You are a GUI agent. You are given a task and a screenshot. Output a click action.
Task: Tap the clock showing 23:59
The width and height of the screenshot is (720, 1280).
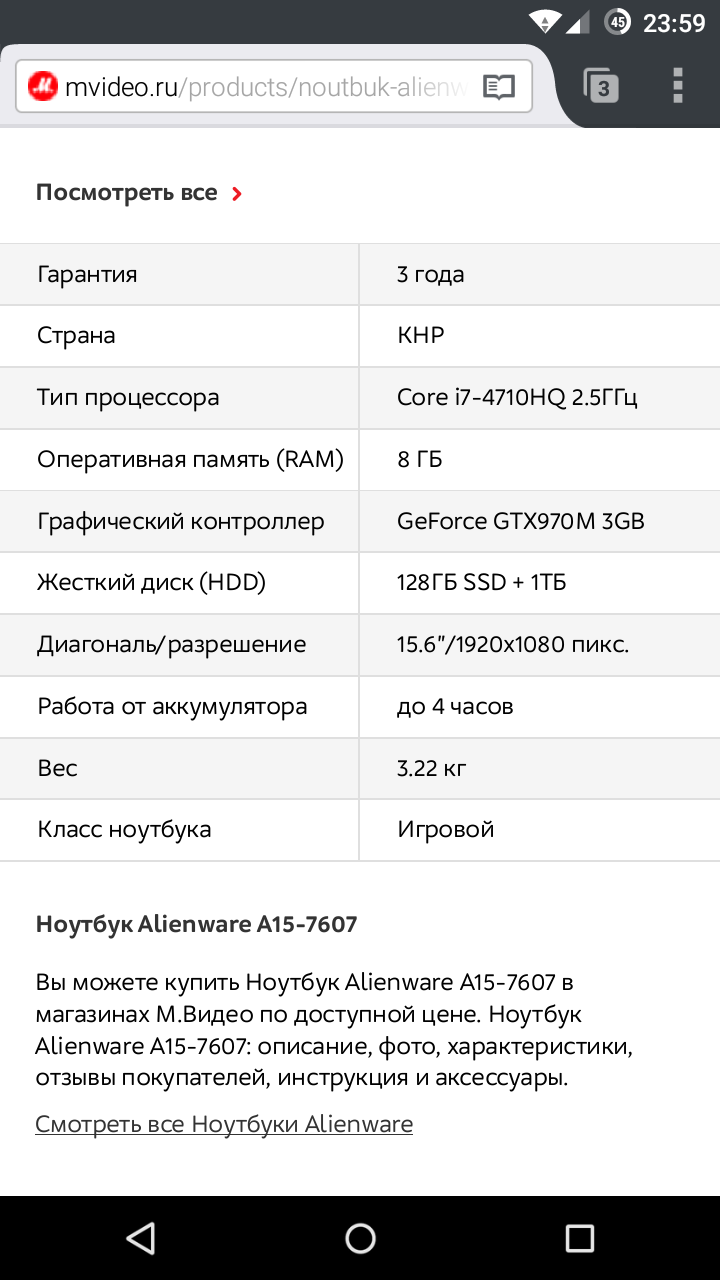coord(674,22)
